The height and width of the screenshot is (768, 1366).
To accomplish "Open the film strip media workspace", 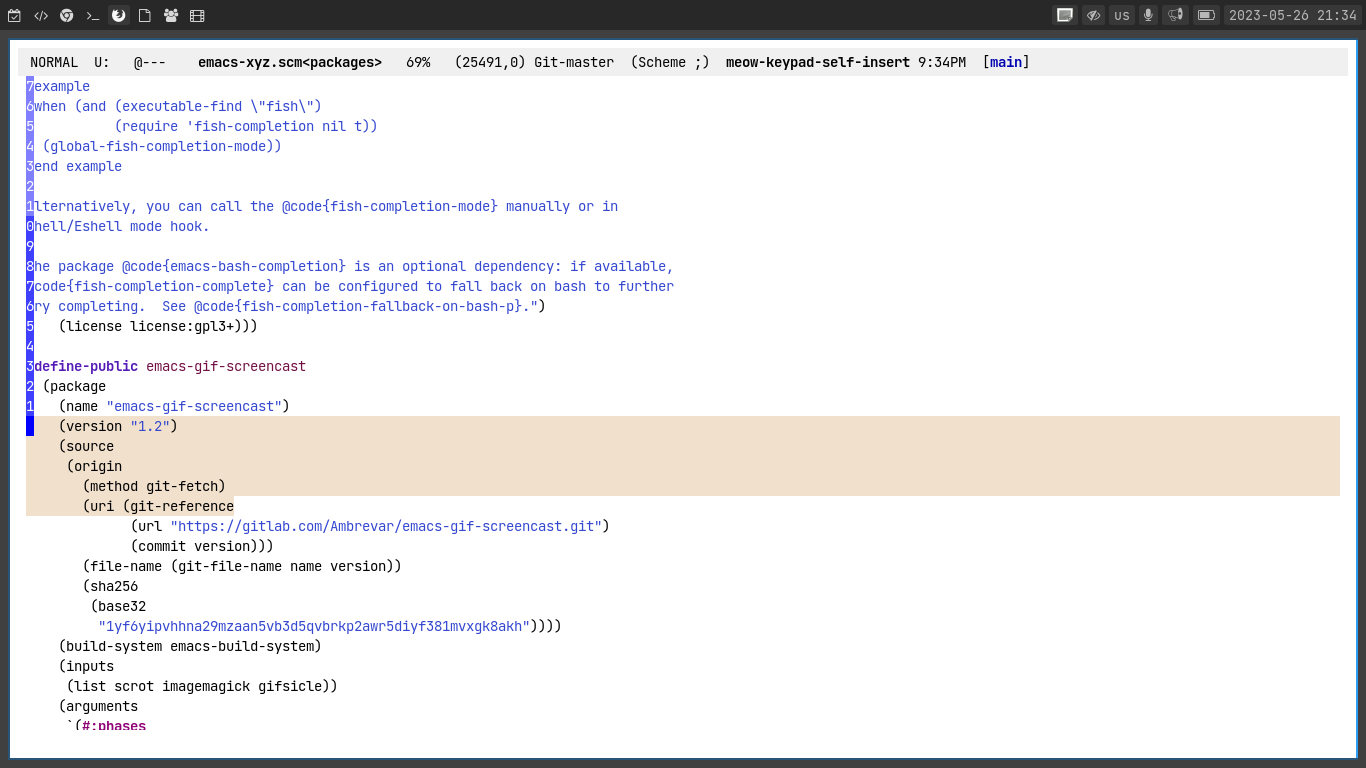I will pos(197,15).
